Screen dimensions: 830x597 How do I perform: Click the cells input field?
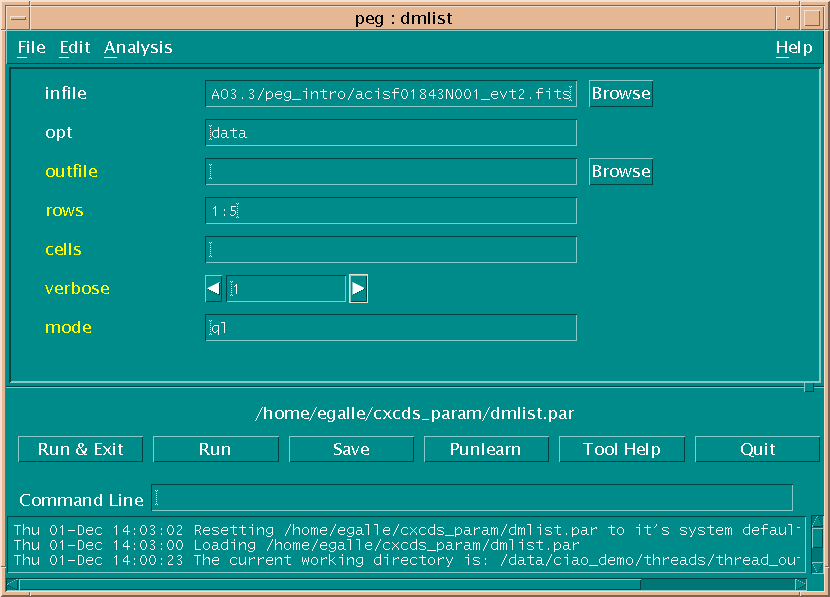391,250
